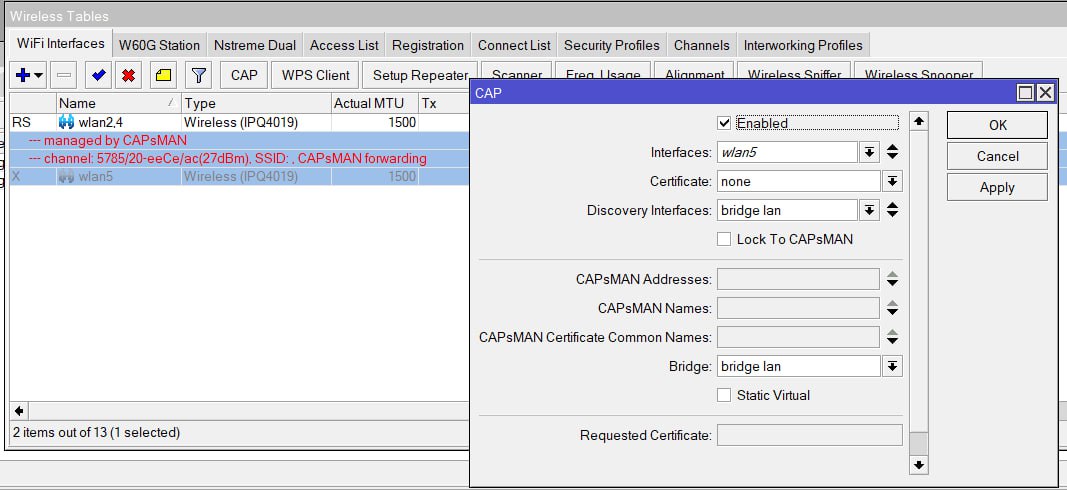The image size is (1067, 490).
Task: Click the blue plus Add icon
Action: [22, 76]
